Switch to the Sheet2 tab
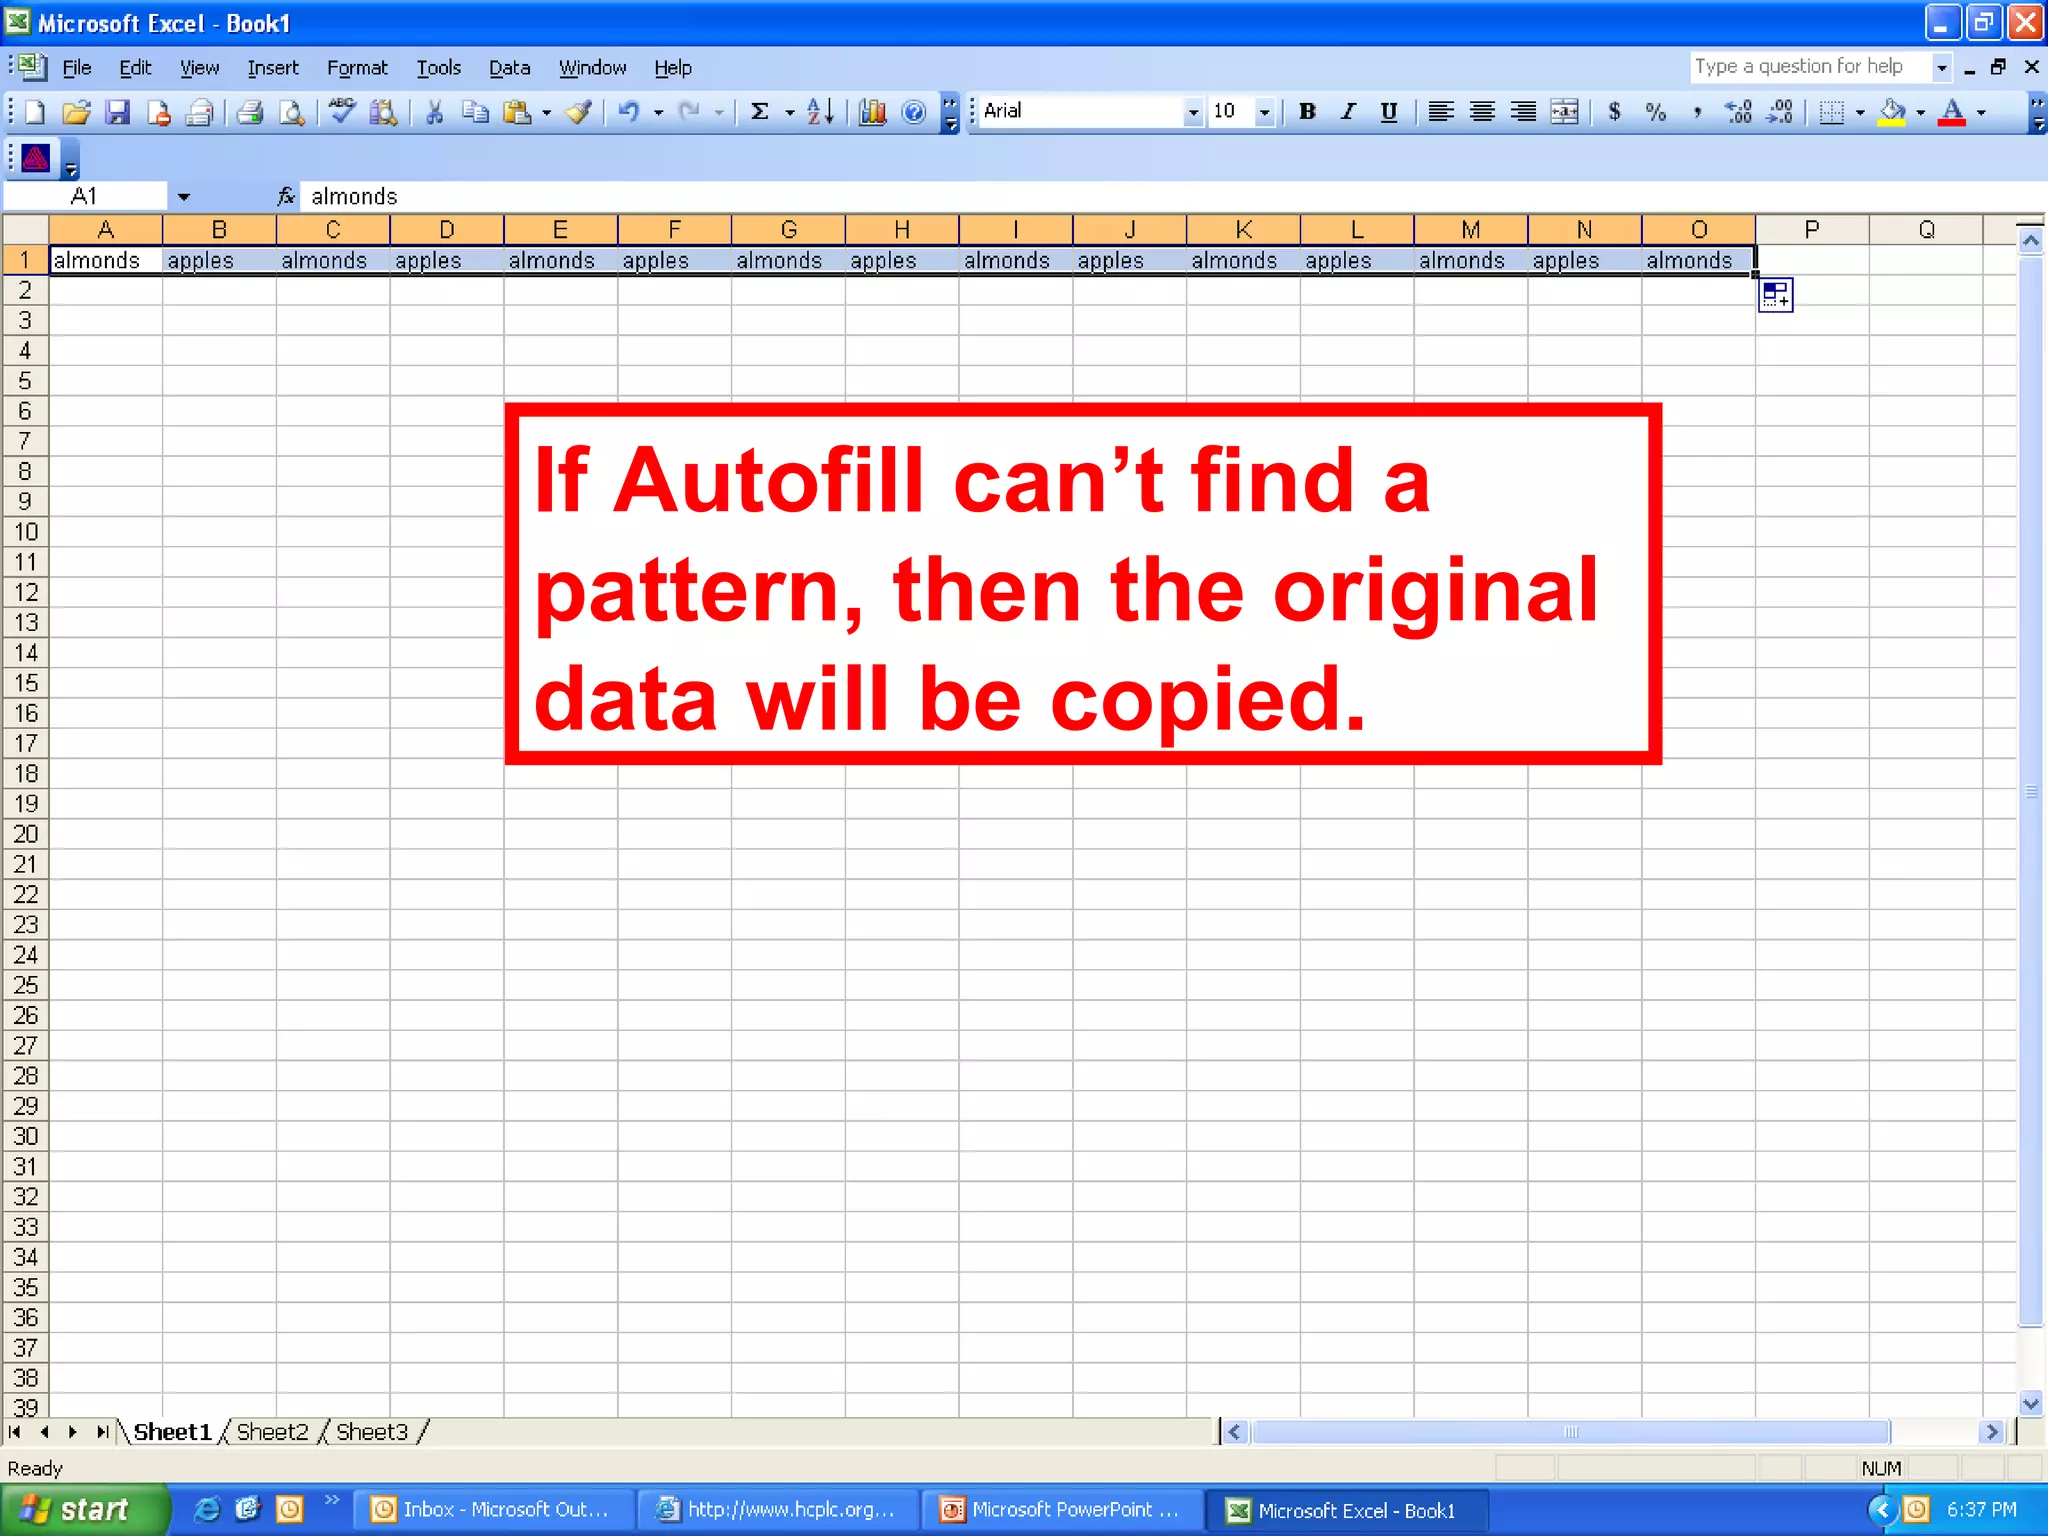This screenshot has width=2048, height=1536. point(272,1432)
